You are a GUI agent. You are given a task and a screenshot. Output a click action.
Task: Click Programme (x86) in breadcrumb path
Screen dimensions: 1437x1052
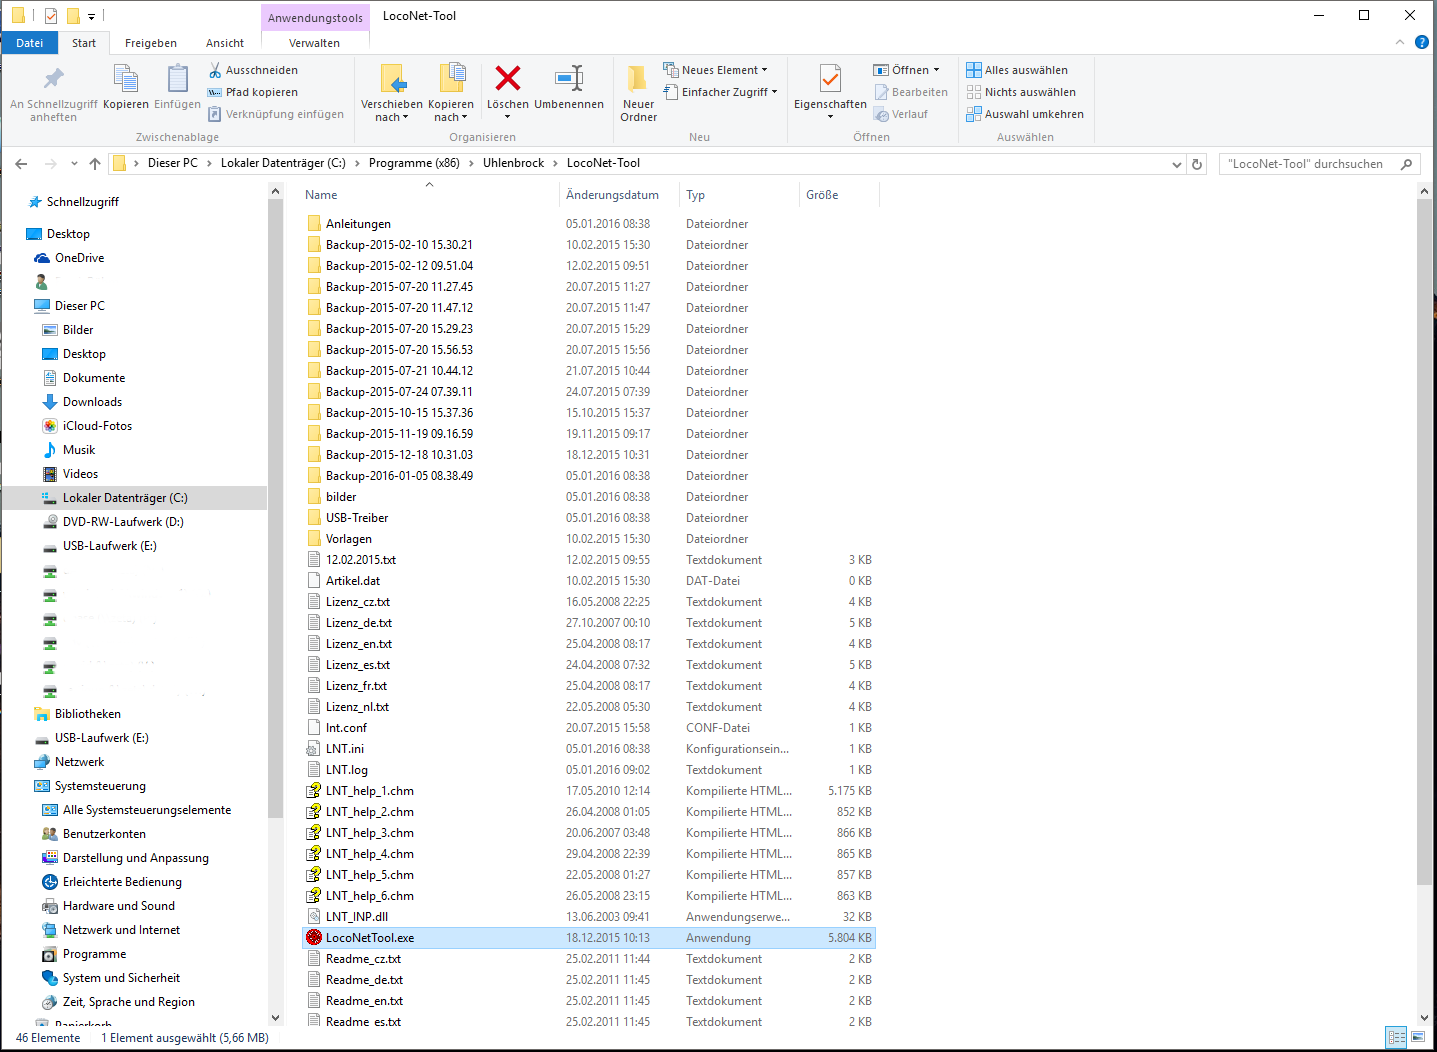tap(414, 163)
